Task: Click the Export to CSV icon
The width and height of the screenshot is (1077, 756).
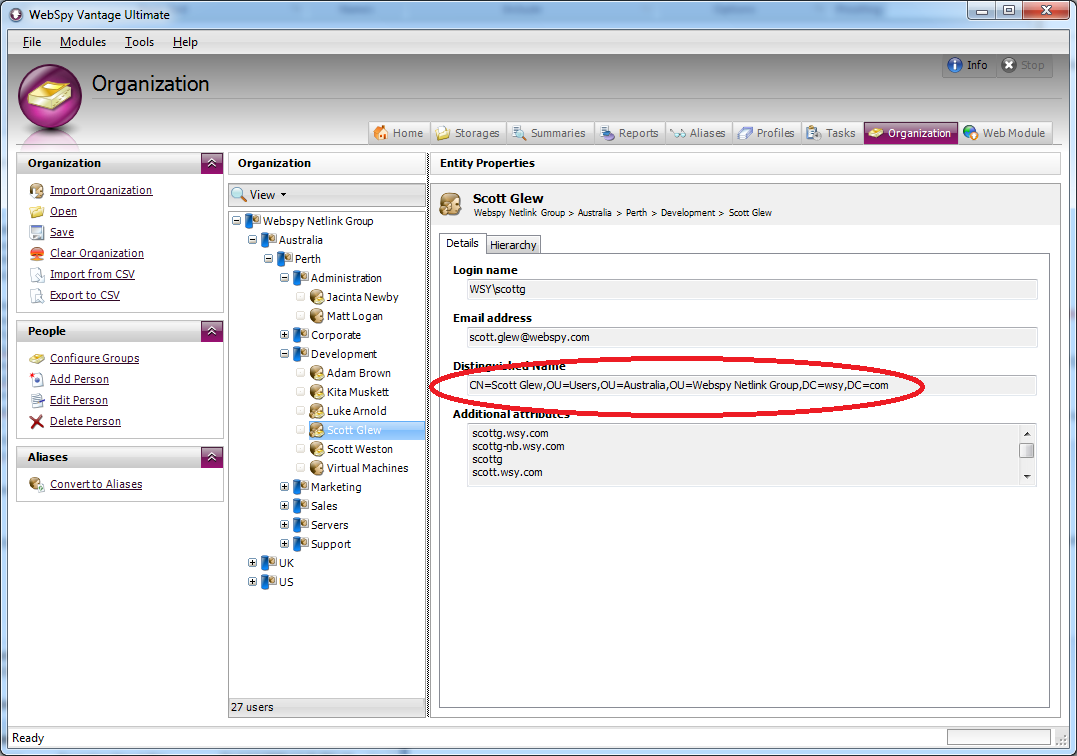Action: click(x=36, y=295)
